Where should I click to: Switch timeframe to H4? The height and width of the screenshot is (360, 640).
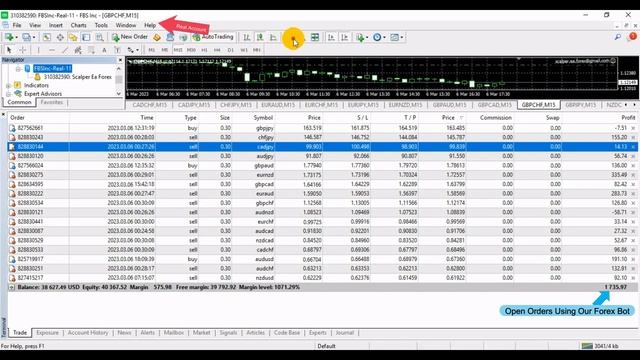click(x=217, y=50)
